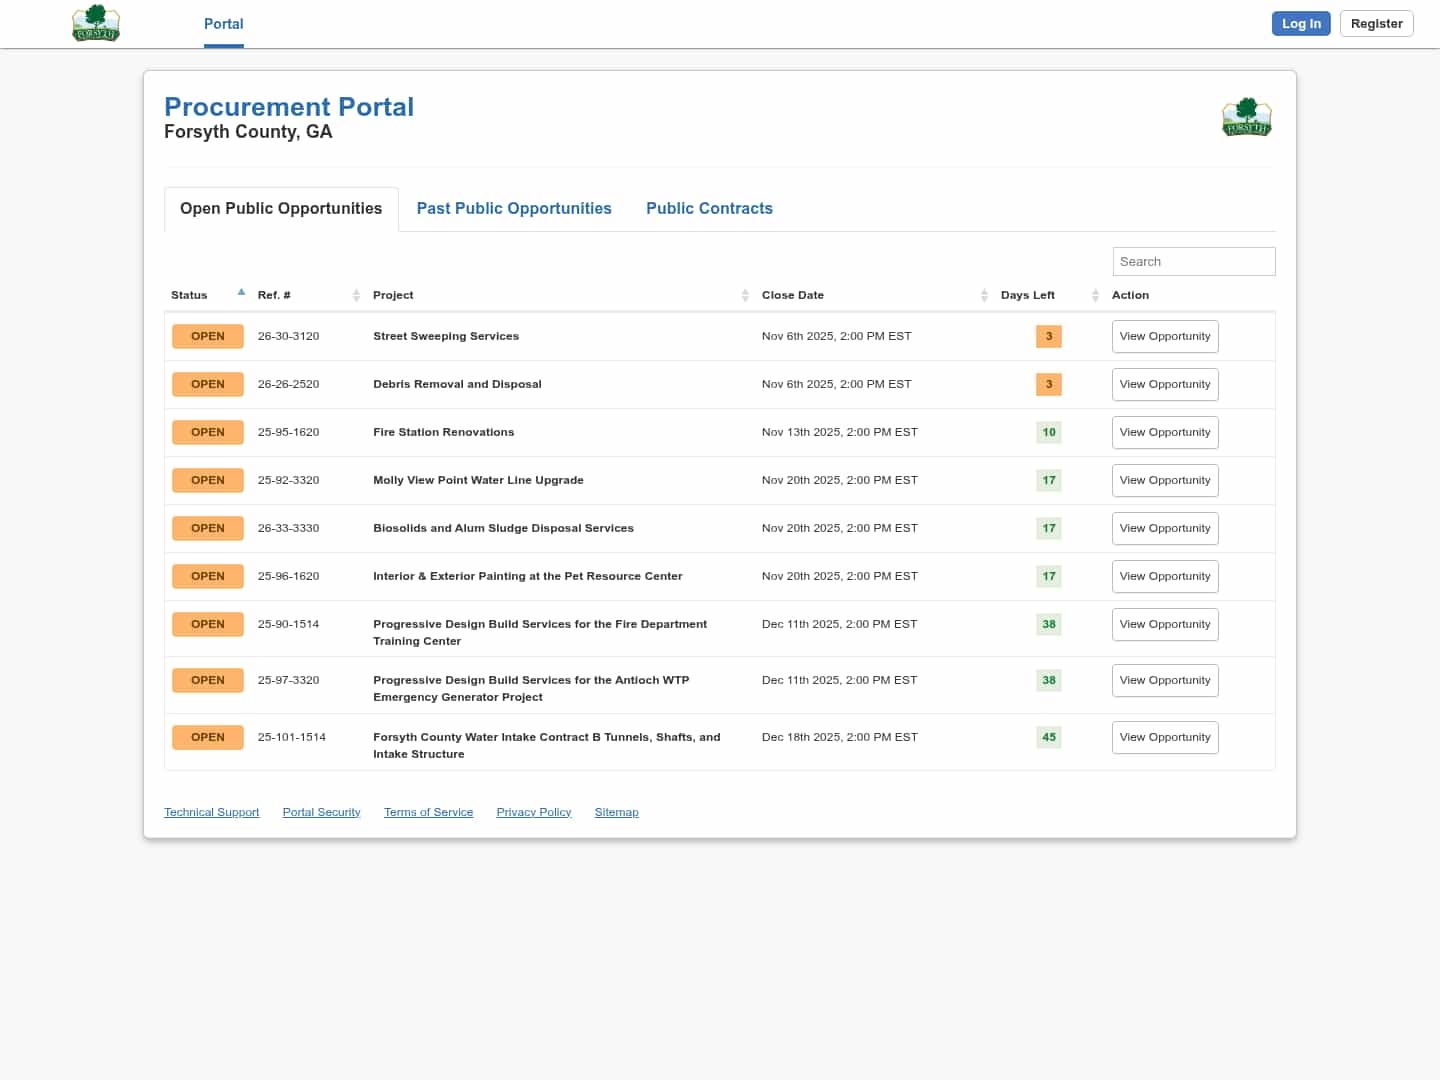Open the Privacy Policy footer link
Viewport: 1440px width, 1080px height.
coord(534,812)
